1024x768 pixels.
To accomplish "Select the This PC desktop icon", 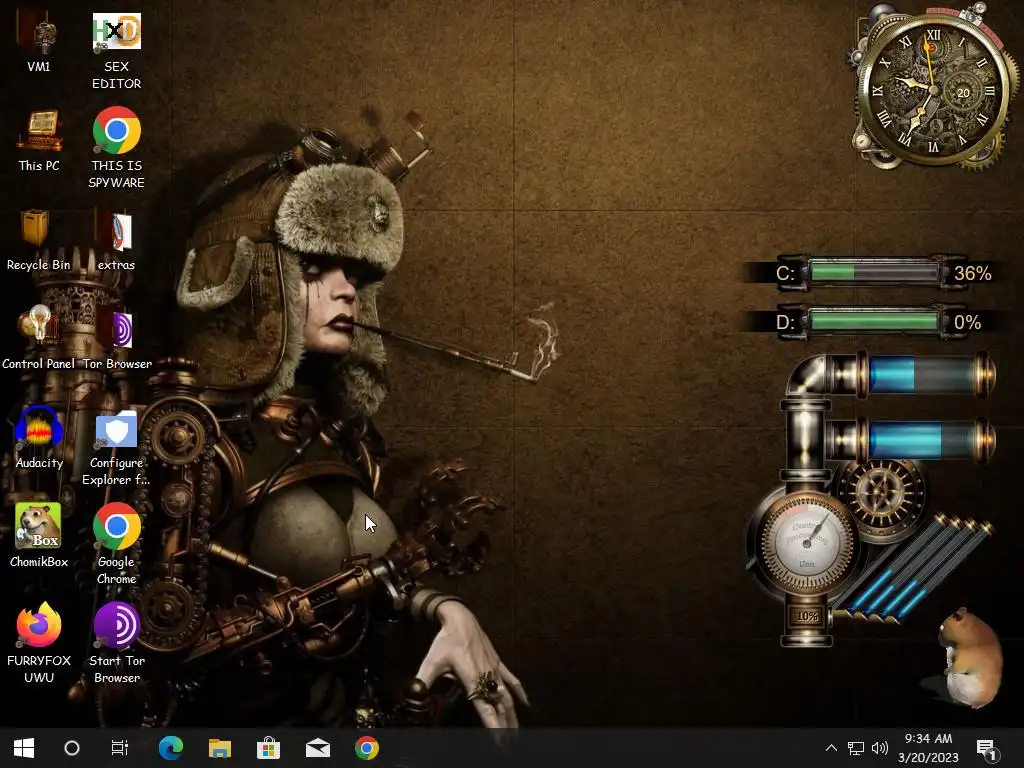I will 39,141.
